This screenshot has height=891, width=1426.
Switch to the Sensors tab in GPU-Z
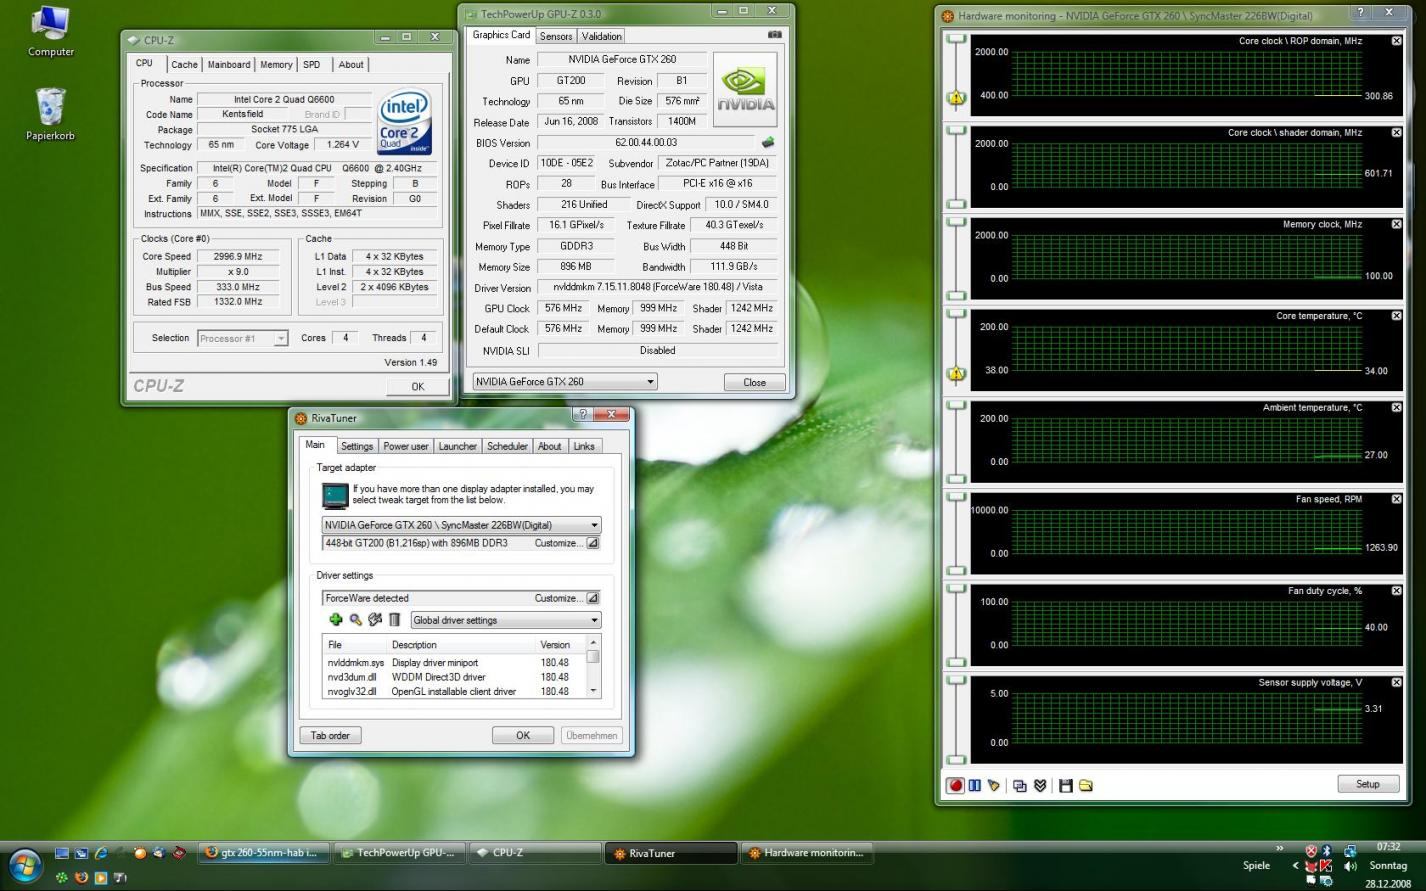click(x=556, y=36)
